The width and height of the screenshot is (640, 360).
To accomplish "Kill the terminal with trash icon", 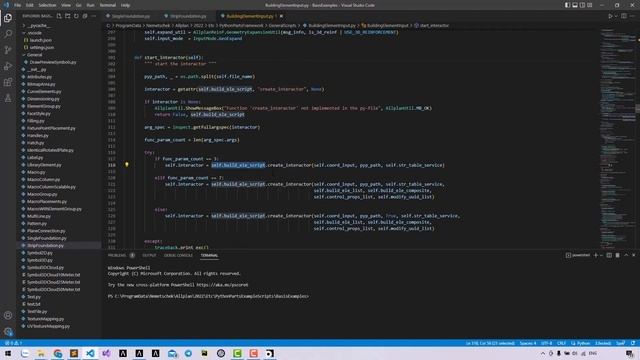I will coord(618,255).
